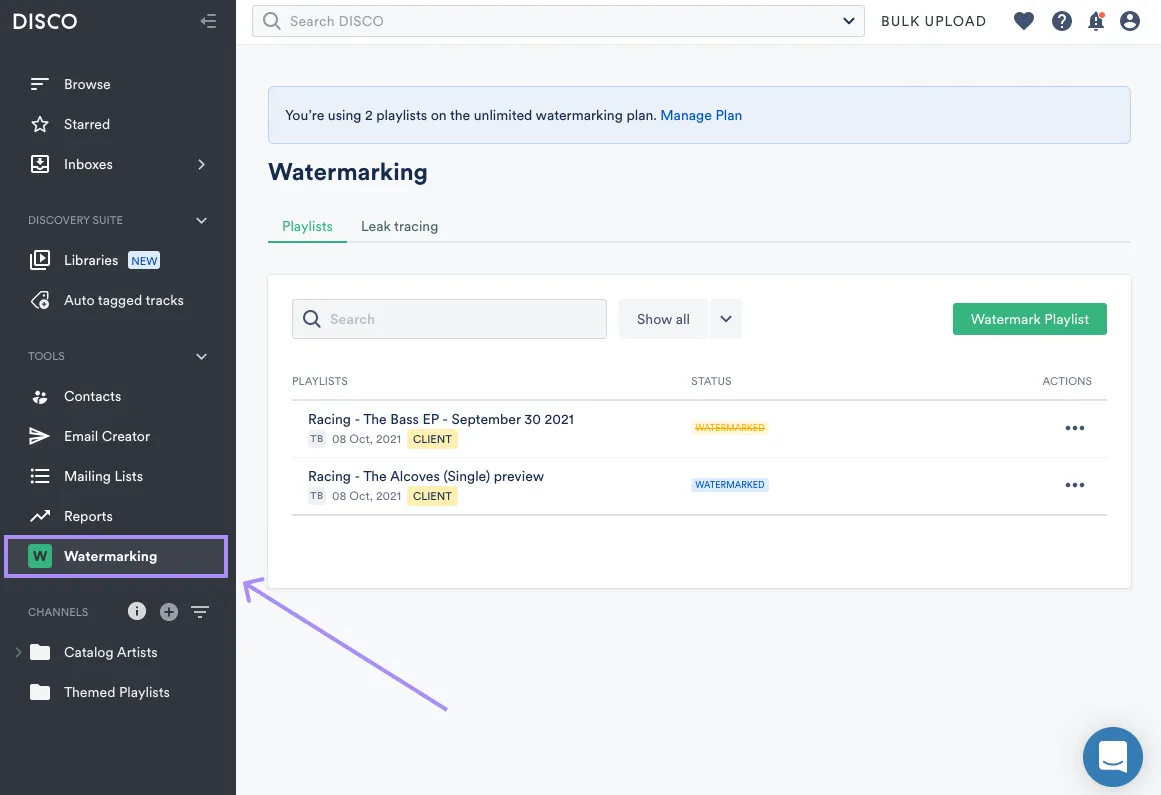View notifications bell icon
The height and width of the screenshot is (795, 1161).
[1096, 21]
